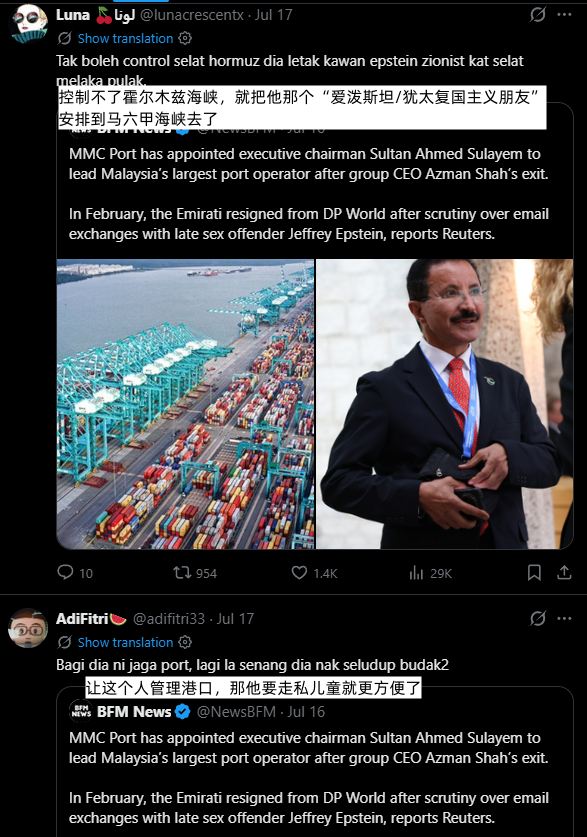Open the container port aerial photo
This screenshot has height=837, width=587.
[185, 404]
